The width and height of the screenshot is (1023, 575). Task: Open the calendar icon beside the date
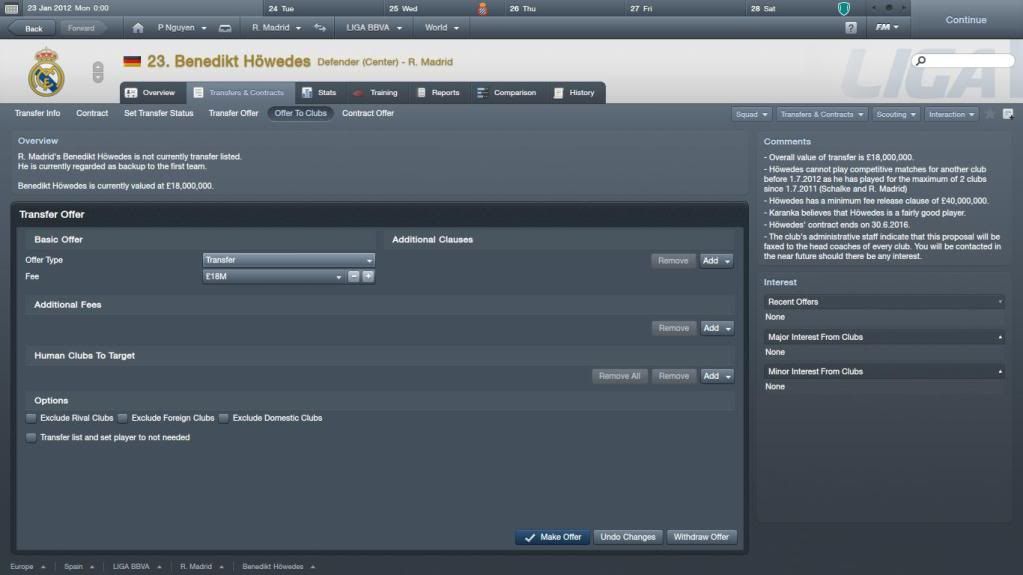click(x=11, y=8)
